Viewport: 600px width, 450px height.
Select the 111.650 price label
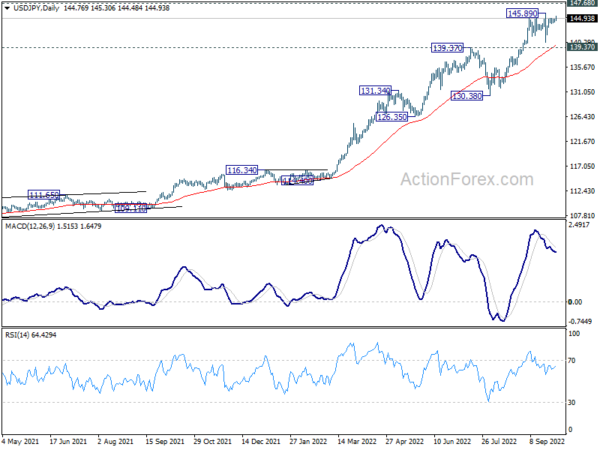pyautogui.click(x=44, y=195)
